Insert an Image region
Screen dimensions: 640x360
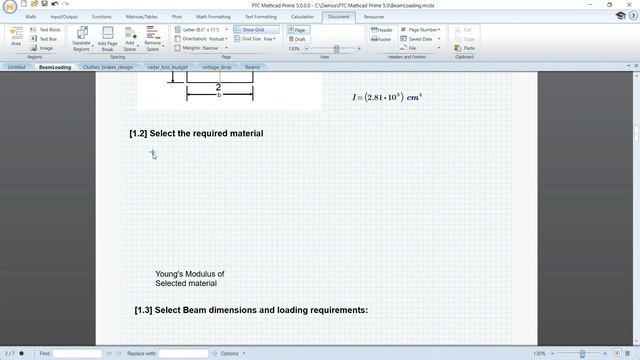[42, 48]
